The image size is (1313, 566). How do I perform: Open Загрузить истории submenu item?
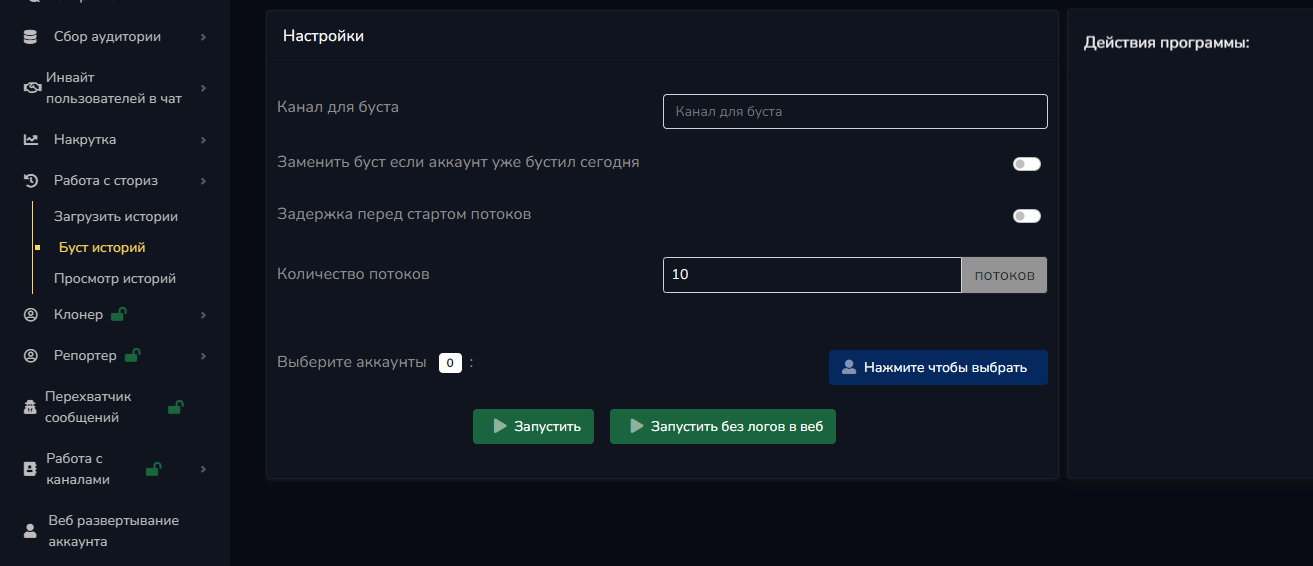pyautogui.click(x=115, y=216)
